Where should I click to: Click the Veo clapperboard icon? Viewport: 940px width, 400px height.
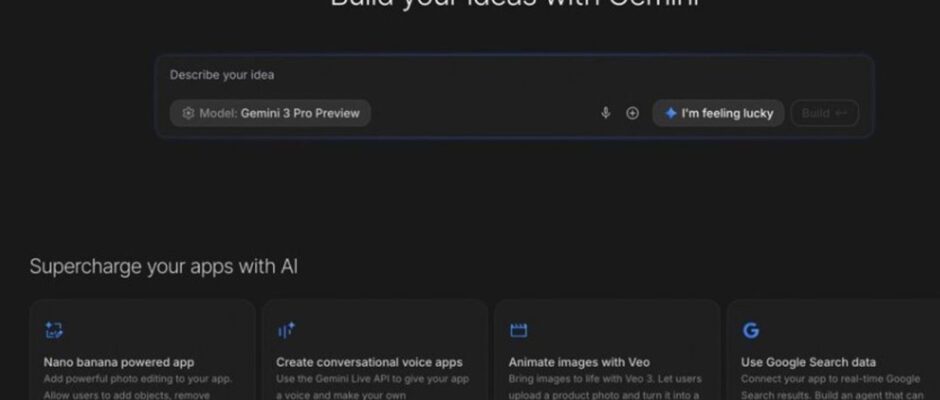(518, 330)
